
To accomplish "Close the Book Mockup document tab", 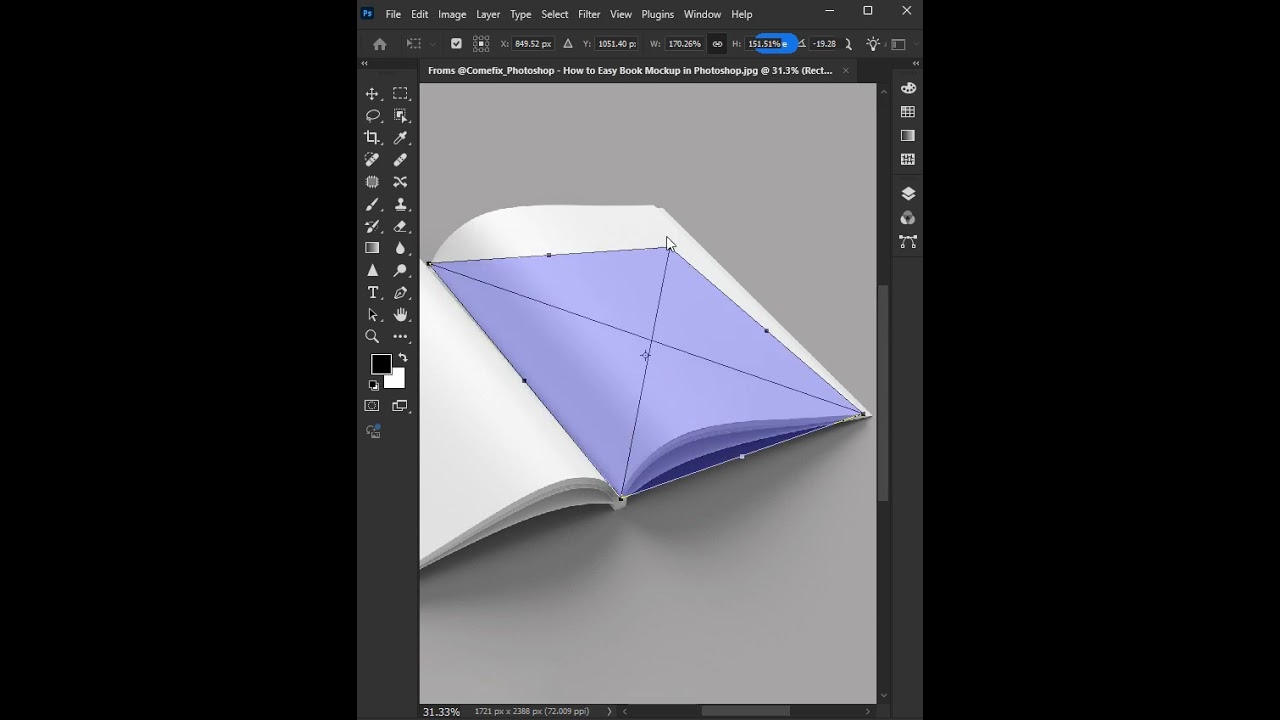I will 846,70.
